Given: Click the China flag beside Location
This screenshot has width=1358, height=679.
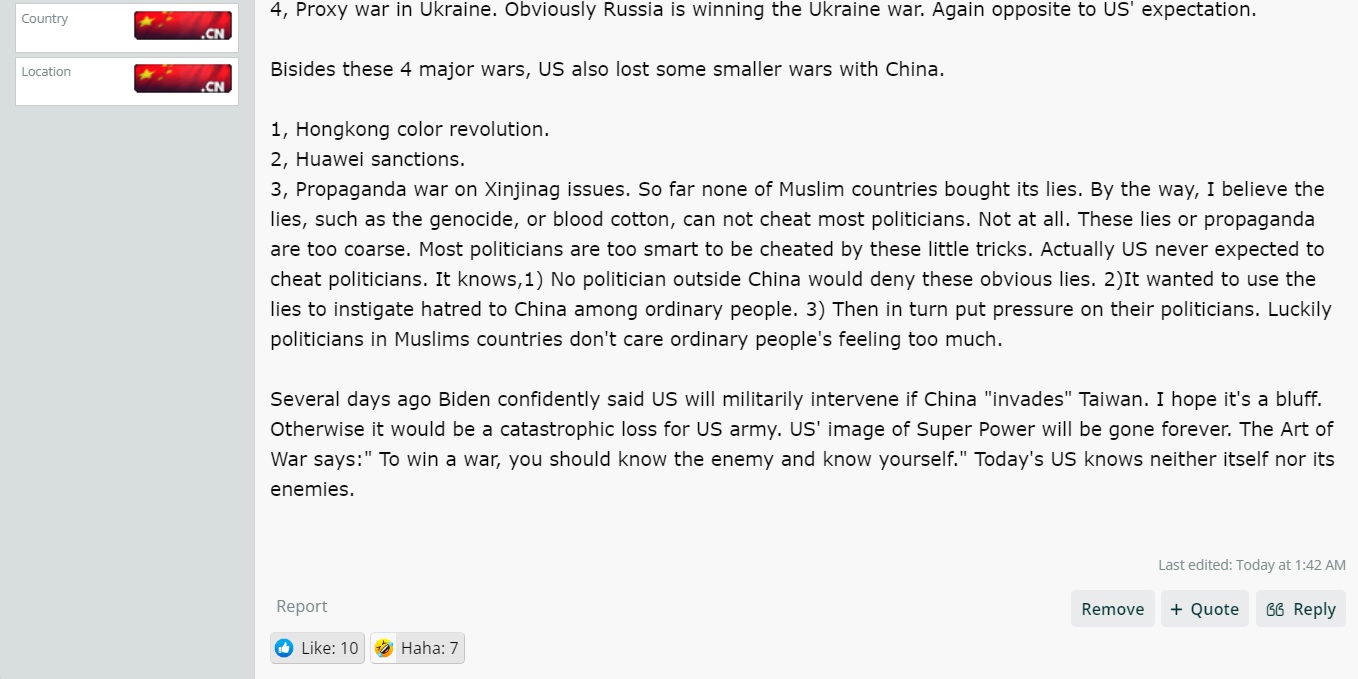Looking at the screenshot, I should point(183,79).
